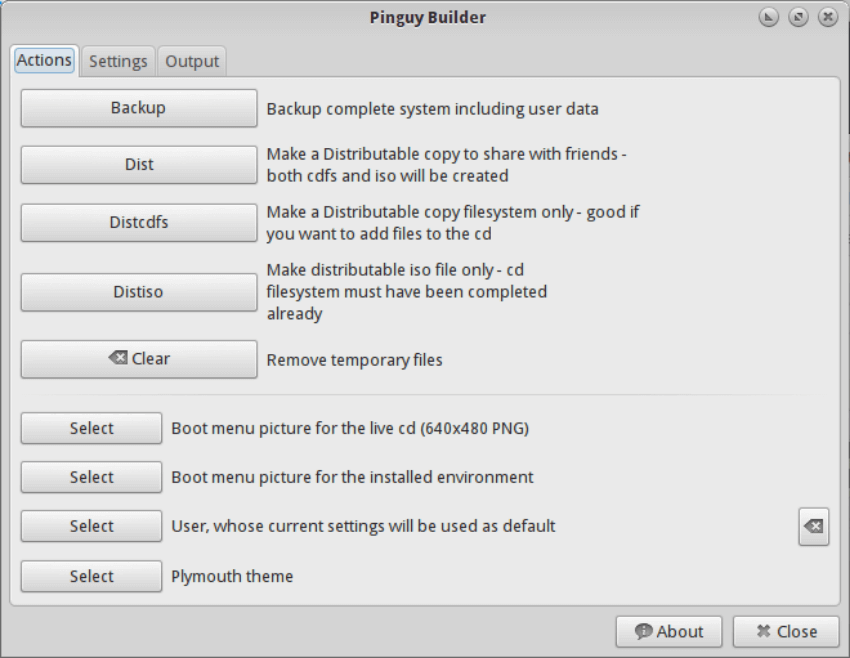Run the Distcdfs filesystem-only build

pos(139,223)
